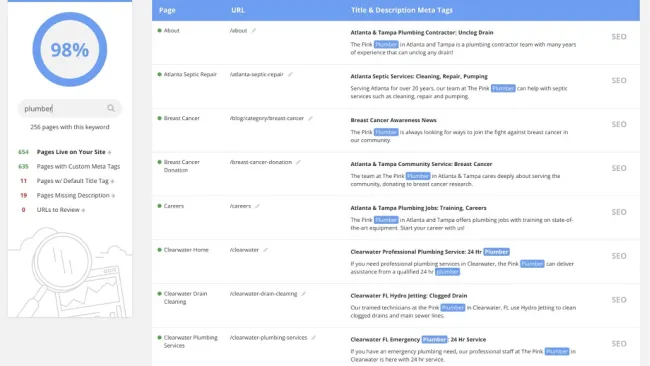This screenshot has height=366, width=650.
Task: Click the magnifying glass illustration in sidebar
Action: (62, 262)
